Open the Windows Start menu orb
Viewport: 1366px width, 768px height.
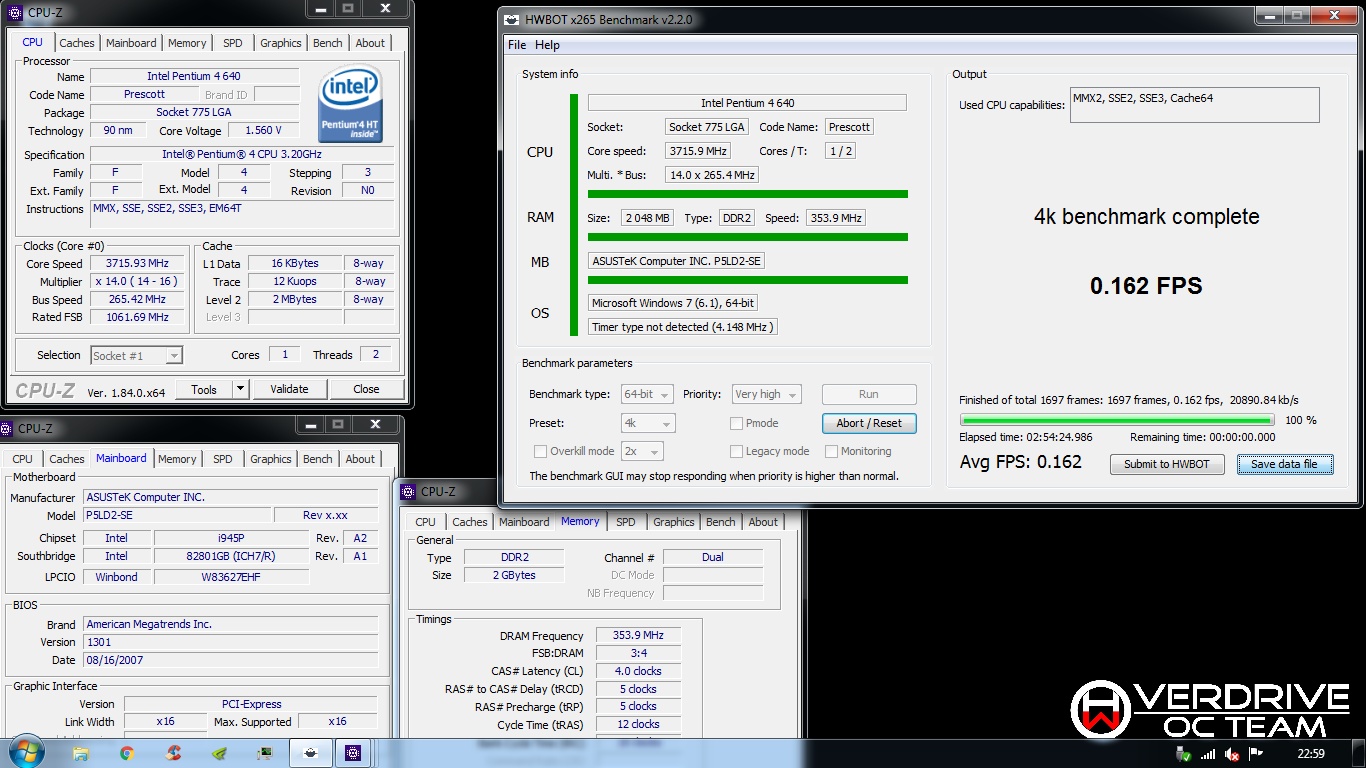pos(25,752)
